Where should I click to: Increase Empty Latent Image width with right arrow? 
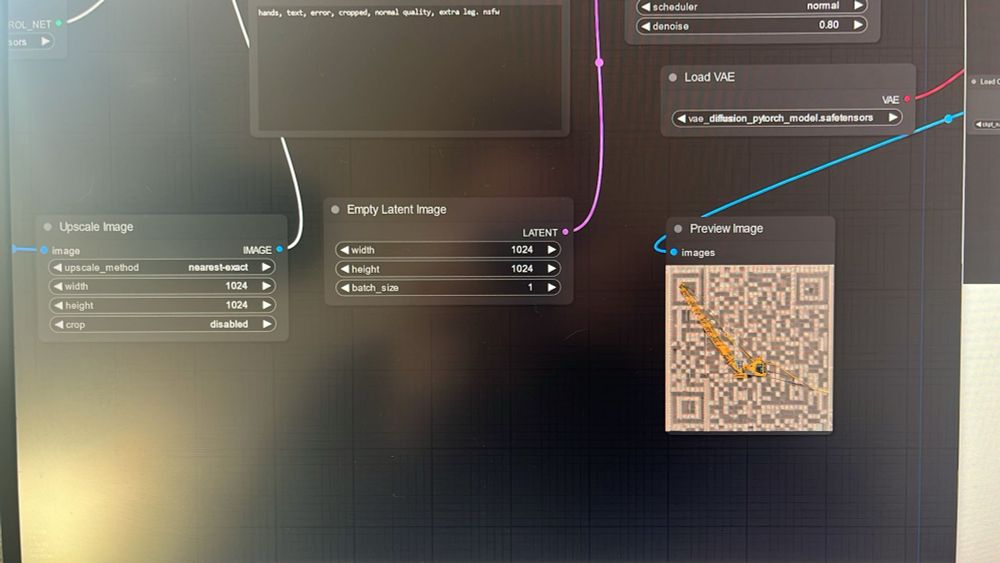coord(552,250)
